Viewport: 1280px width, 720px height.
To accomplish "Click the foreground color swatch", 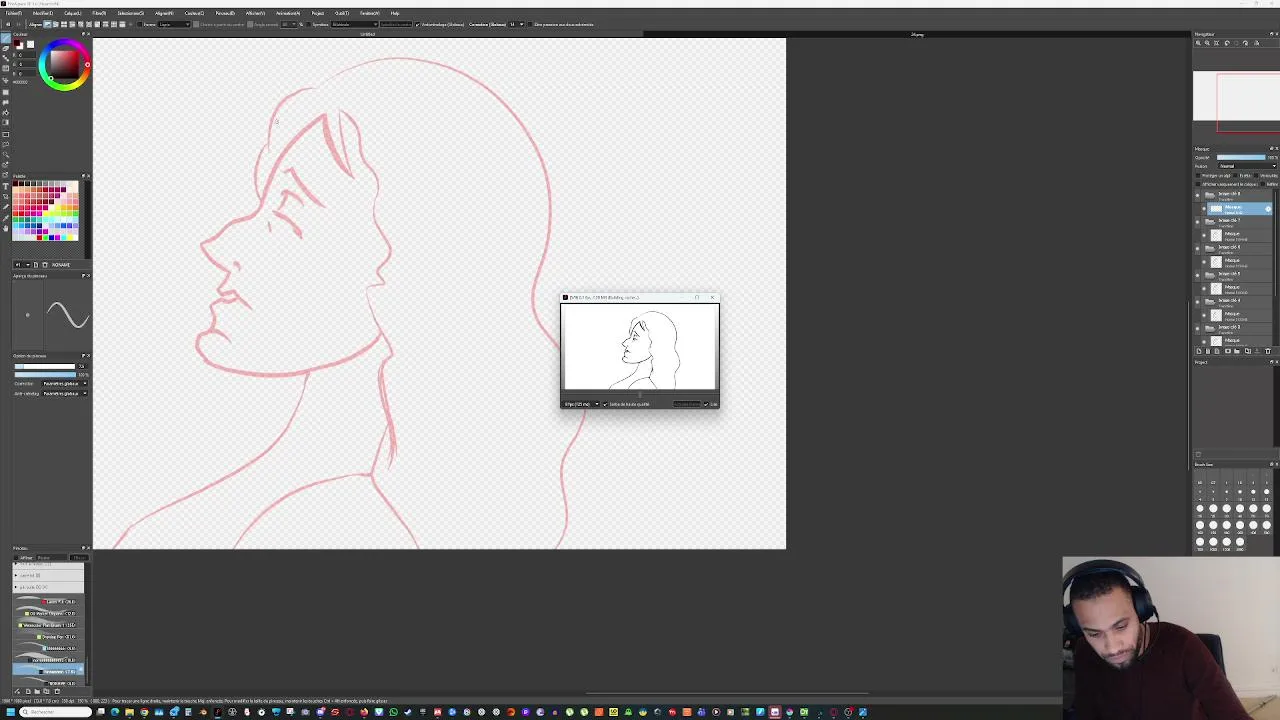I will 16,43.
